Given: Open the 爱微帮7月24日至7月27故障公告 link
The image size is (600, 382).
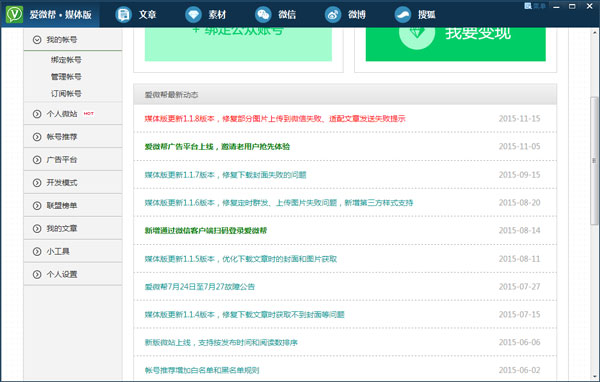Looking at the screenshot, I should [199, 287].
